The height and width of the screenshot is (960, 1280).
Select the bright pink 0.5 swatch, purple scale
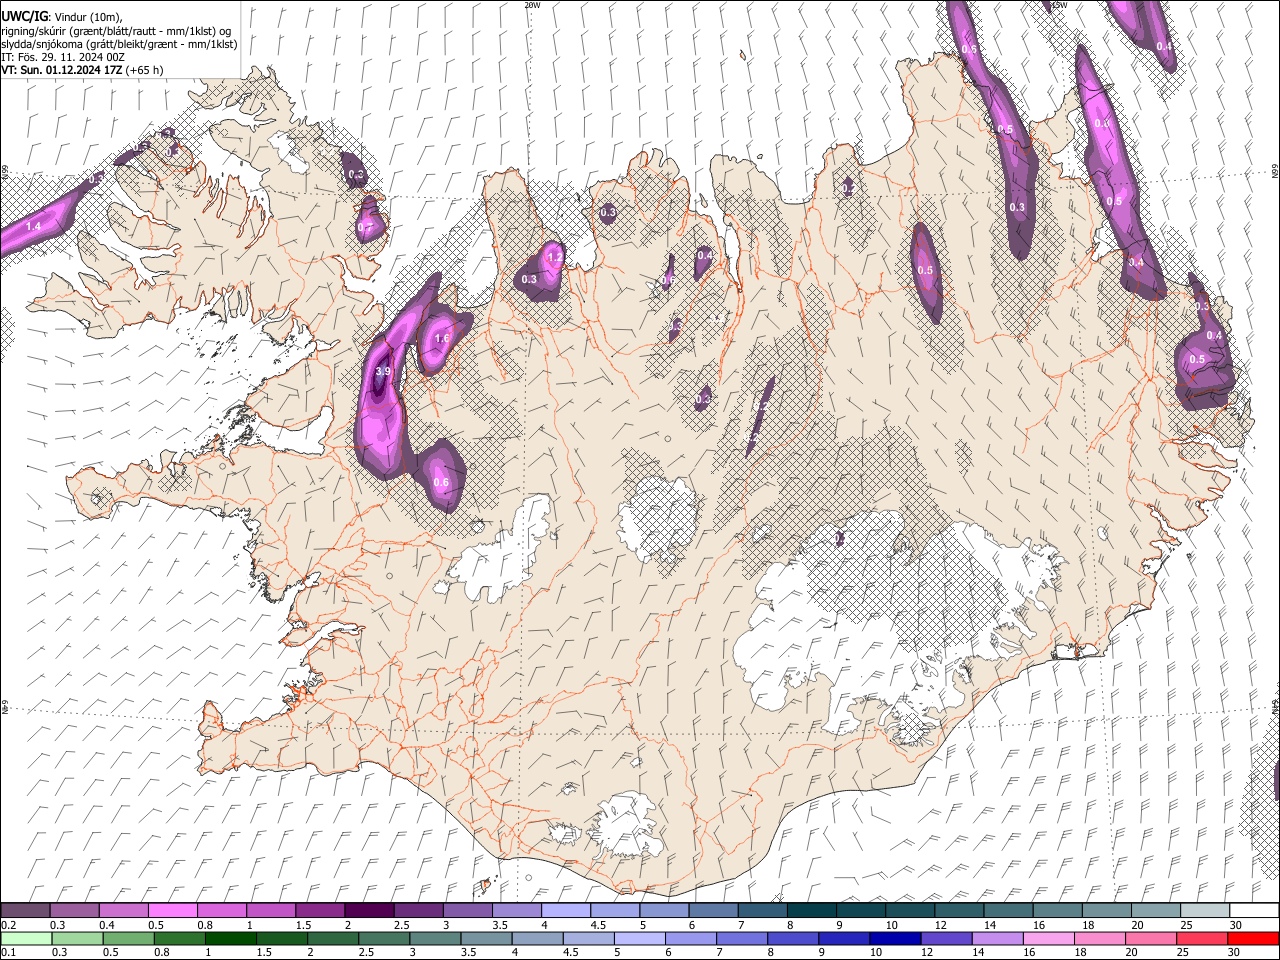coord(172,910)
